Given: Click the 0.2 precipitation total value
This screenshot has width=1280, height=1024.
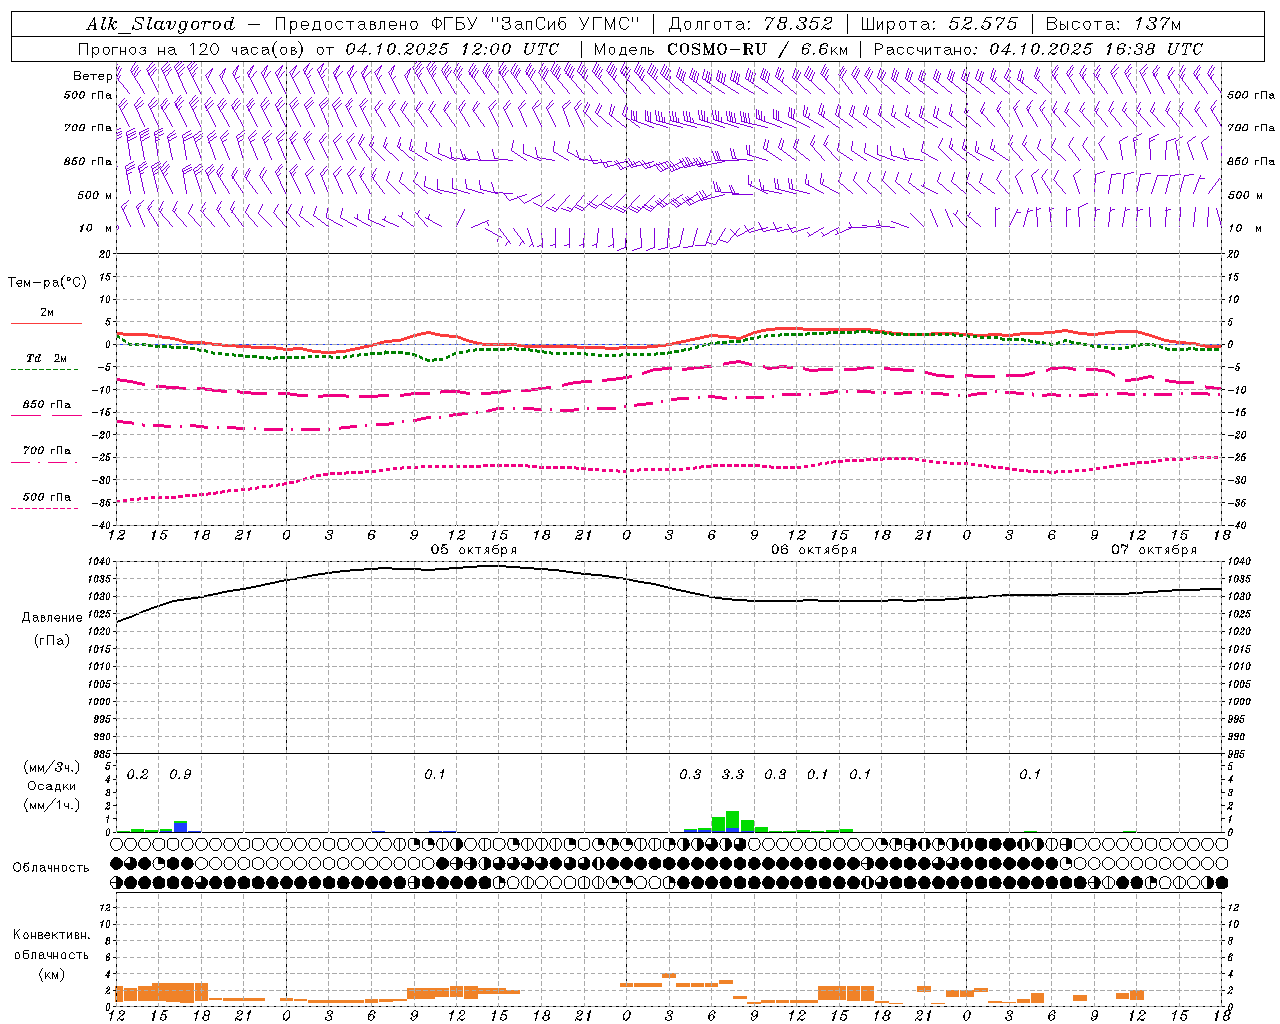Looking at the screenshot, I should point(138,774).
